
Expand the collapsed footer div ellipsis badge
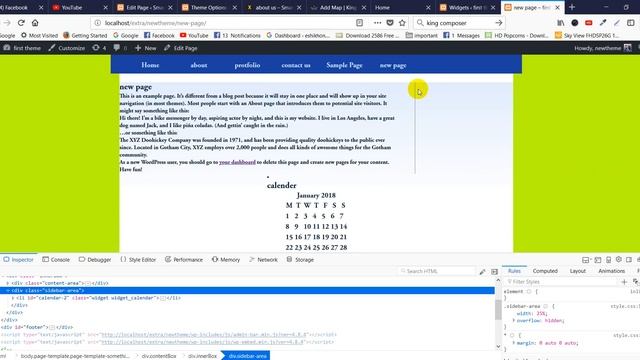[x=52, y=327]
